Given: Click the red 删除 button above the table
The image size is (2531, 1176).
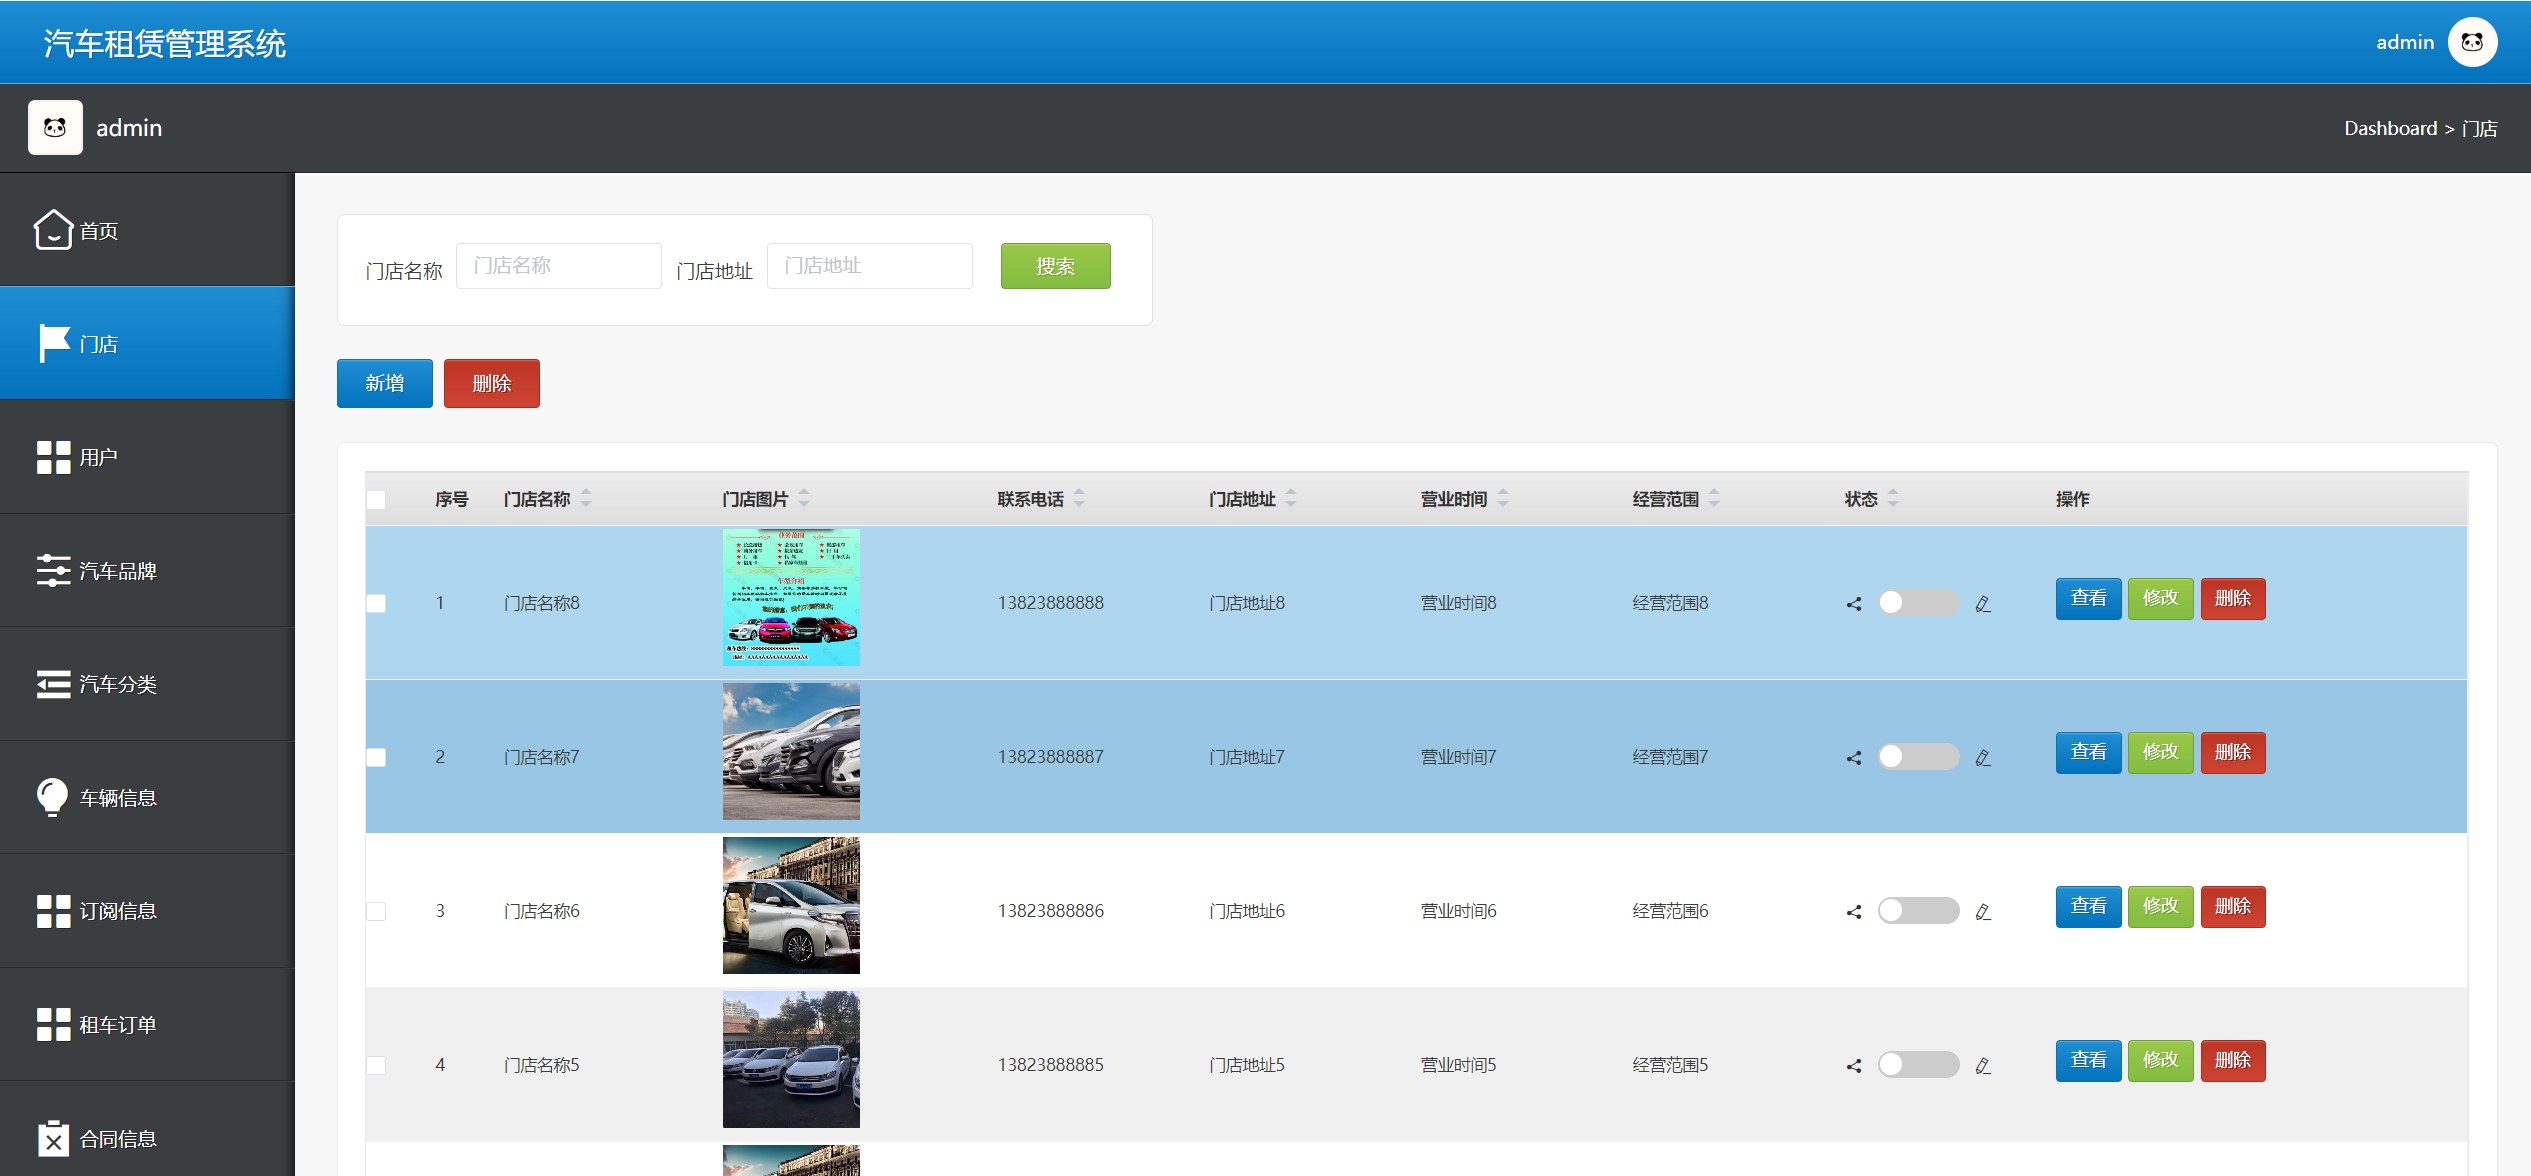Looking at the screenshot, I should pos(491,383).
